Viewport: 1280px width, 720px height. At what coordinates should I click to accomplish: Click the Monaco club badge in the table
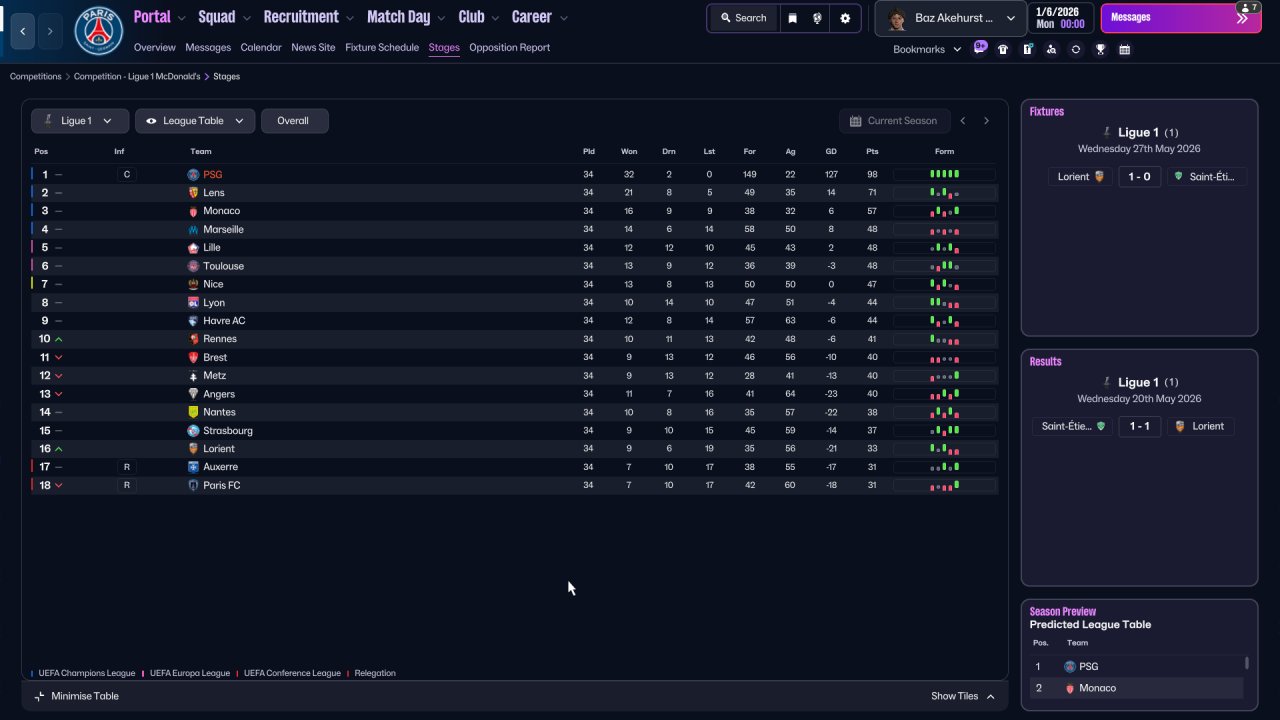(x=193, y=211)
